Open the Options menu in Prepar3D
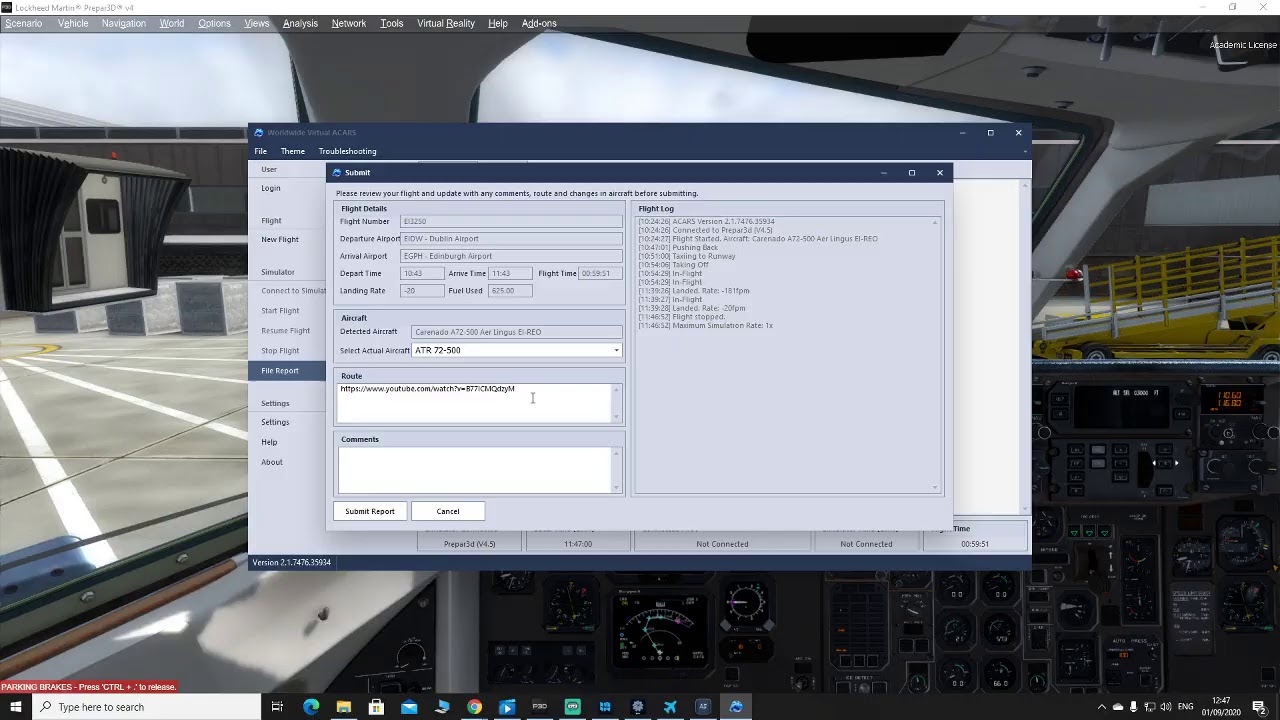 [214, 23]
